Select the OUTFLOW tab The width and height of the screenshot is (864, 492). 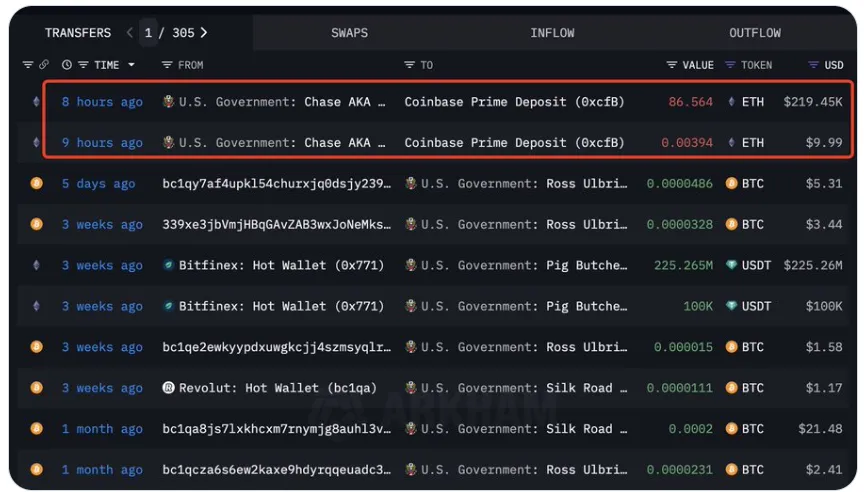click(755, 33)
